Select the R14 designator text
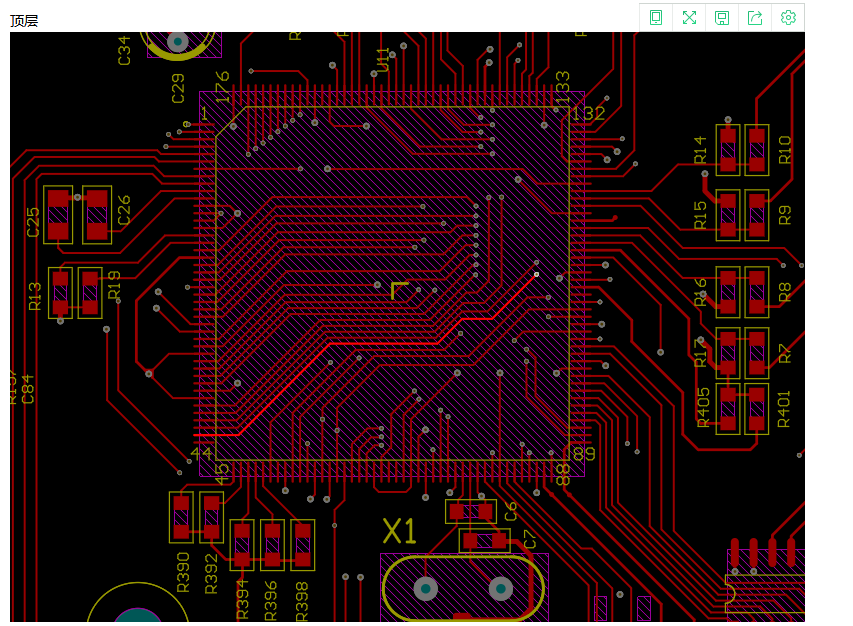Viewport: 853px width, 626px height. click(x=700, y=150)
